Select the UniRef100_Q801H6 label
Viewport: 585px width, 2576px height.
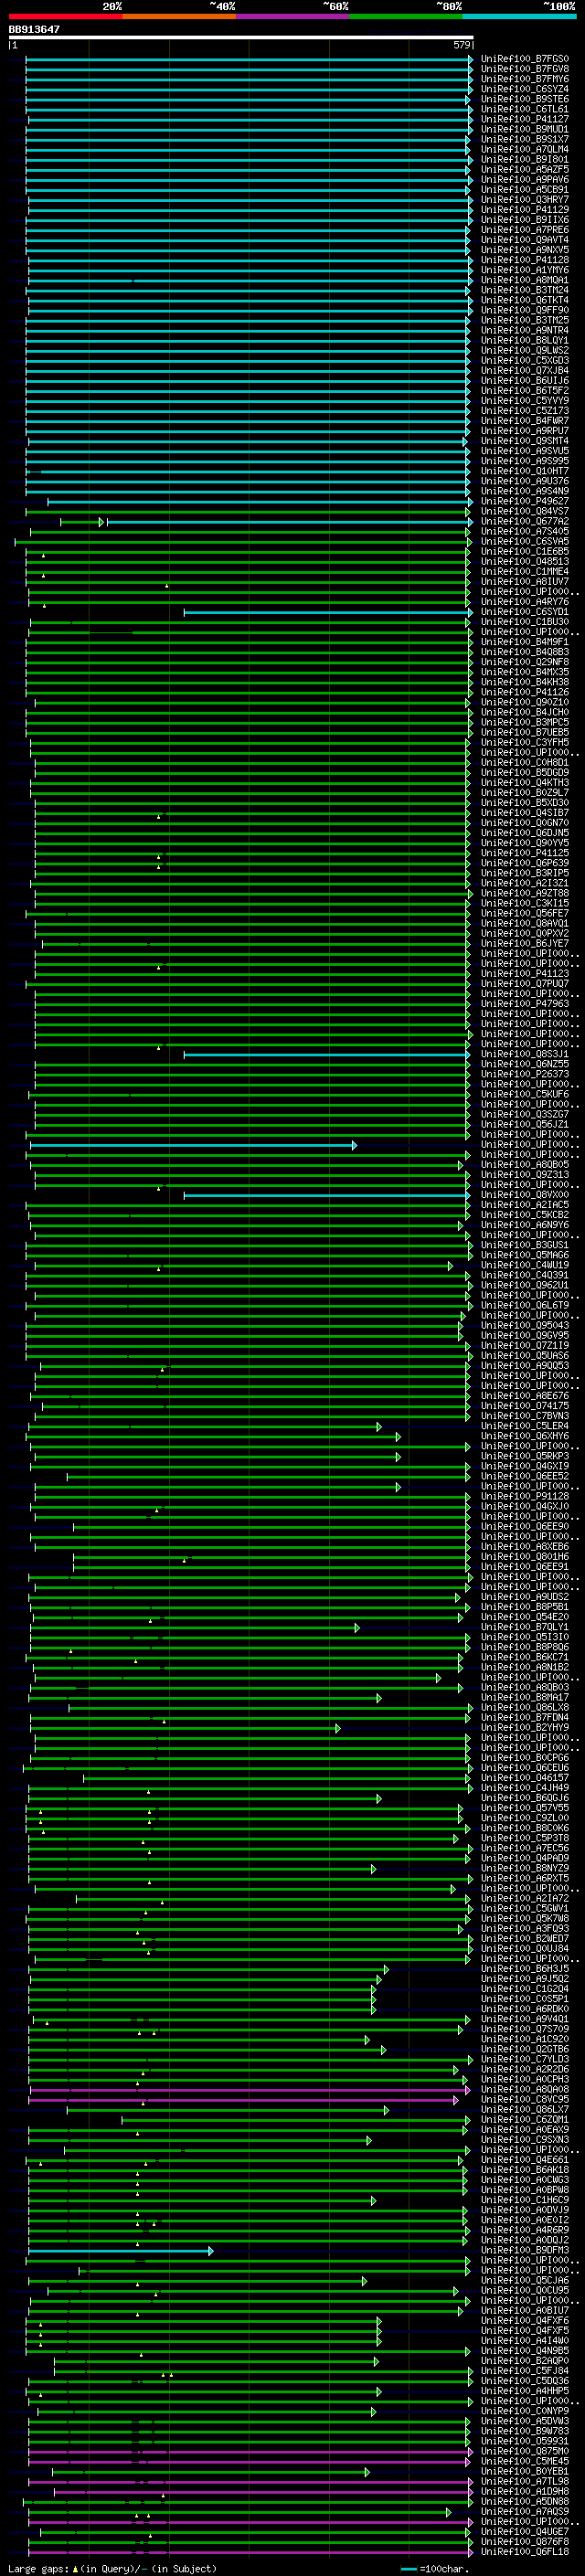click(x=524, y=1557)
